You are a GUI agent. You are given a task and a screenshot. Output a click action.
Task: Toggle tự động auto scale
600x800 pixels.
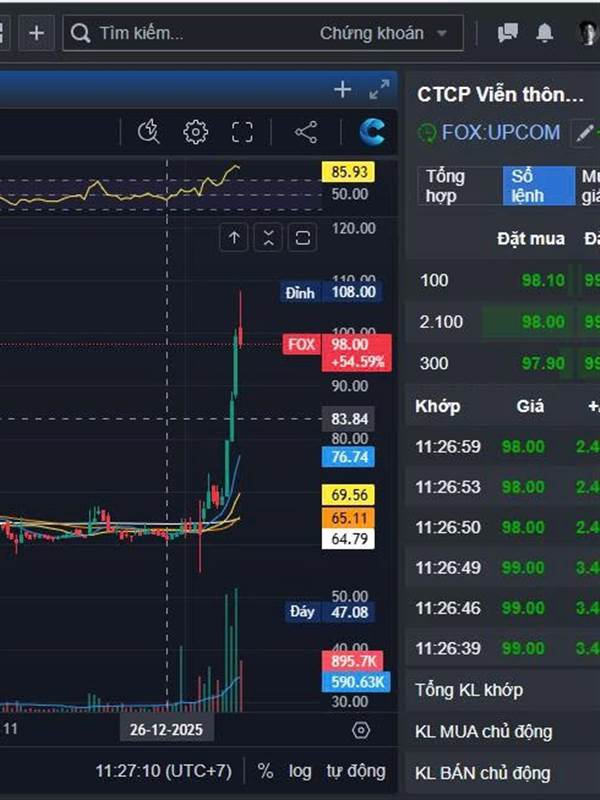[356, 770]
